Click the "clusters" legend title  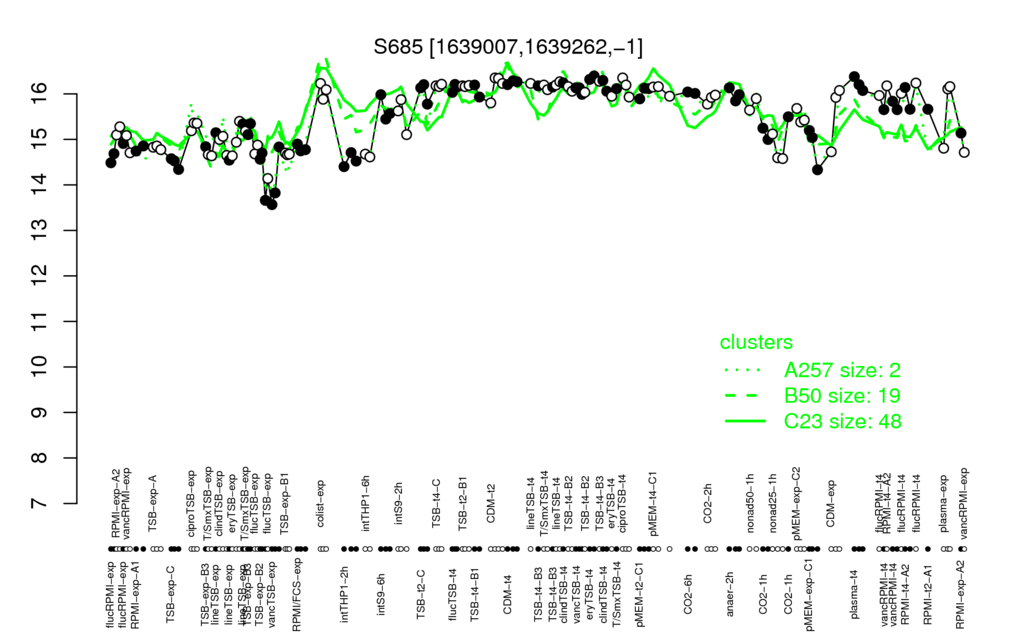755,343
